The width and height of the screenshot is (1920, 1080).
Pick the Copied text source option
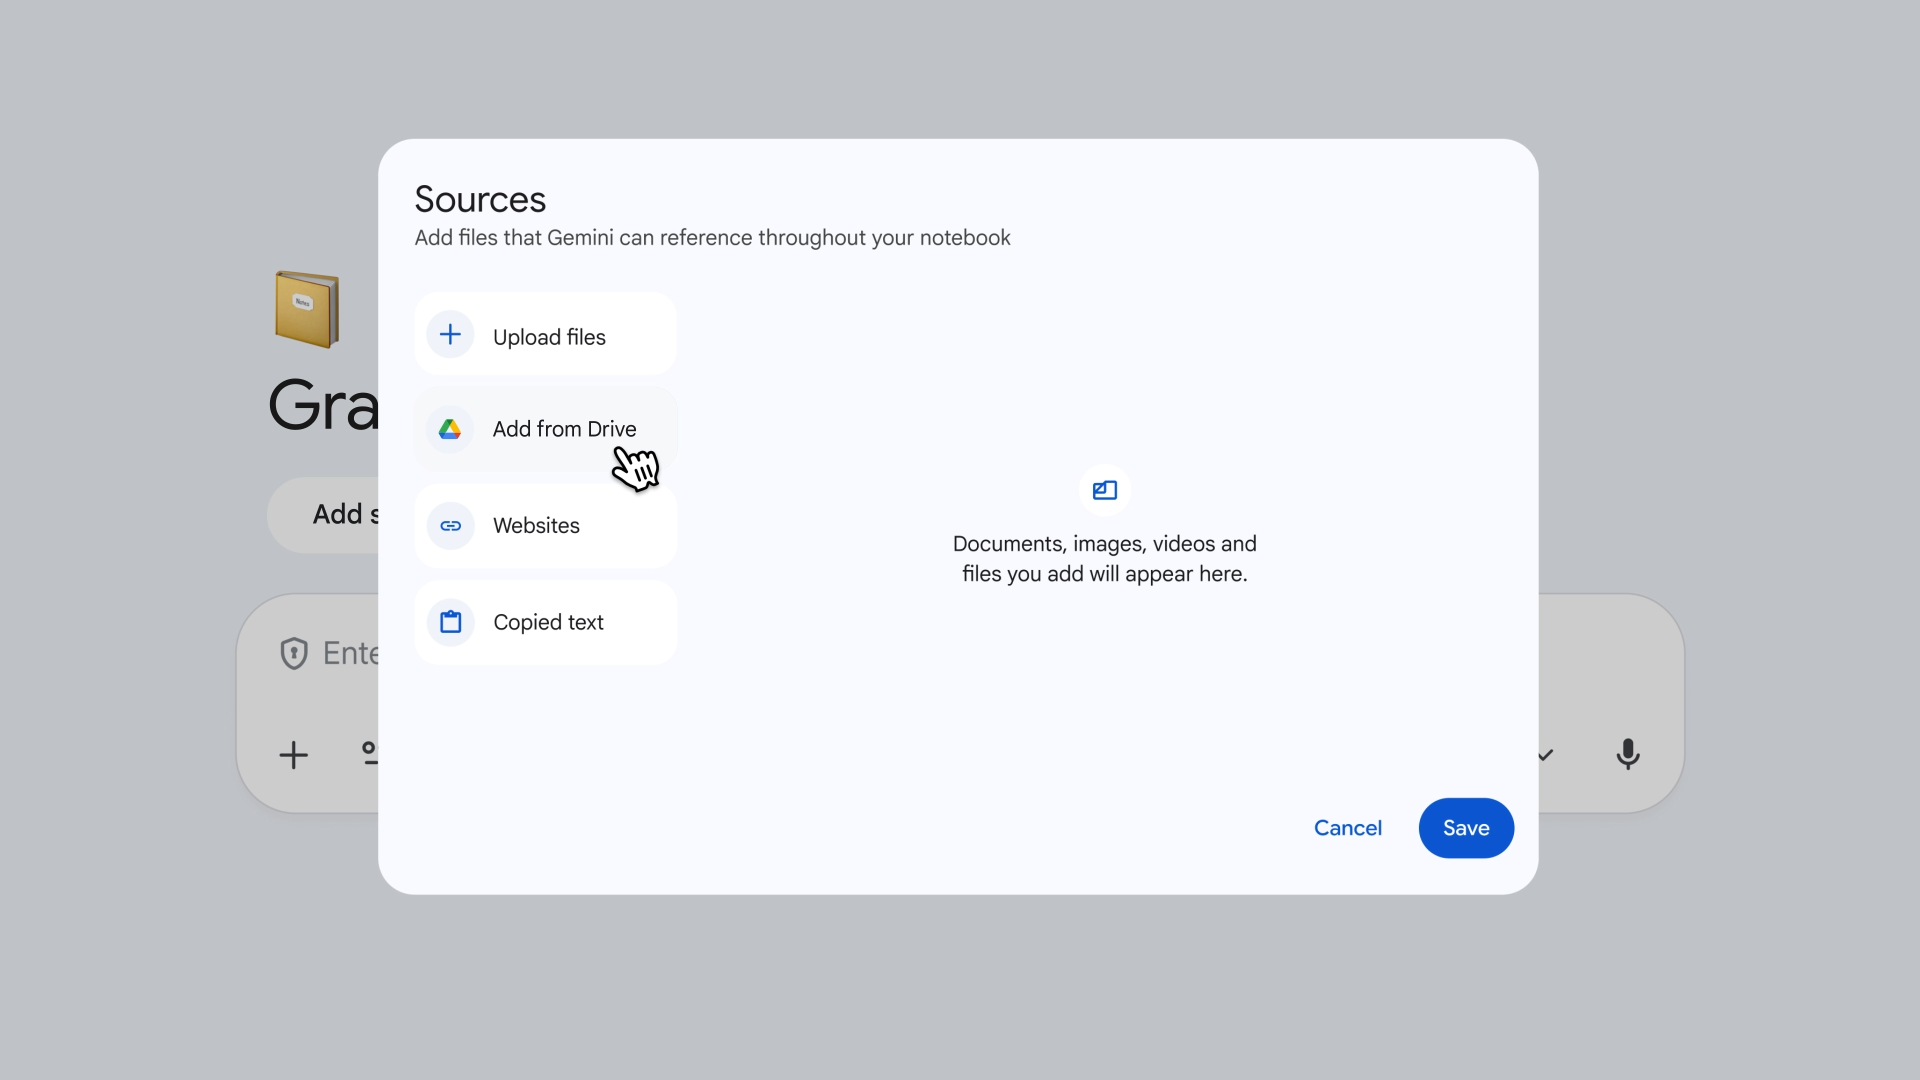[x=548, y=622]
